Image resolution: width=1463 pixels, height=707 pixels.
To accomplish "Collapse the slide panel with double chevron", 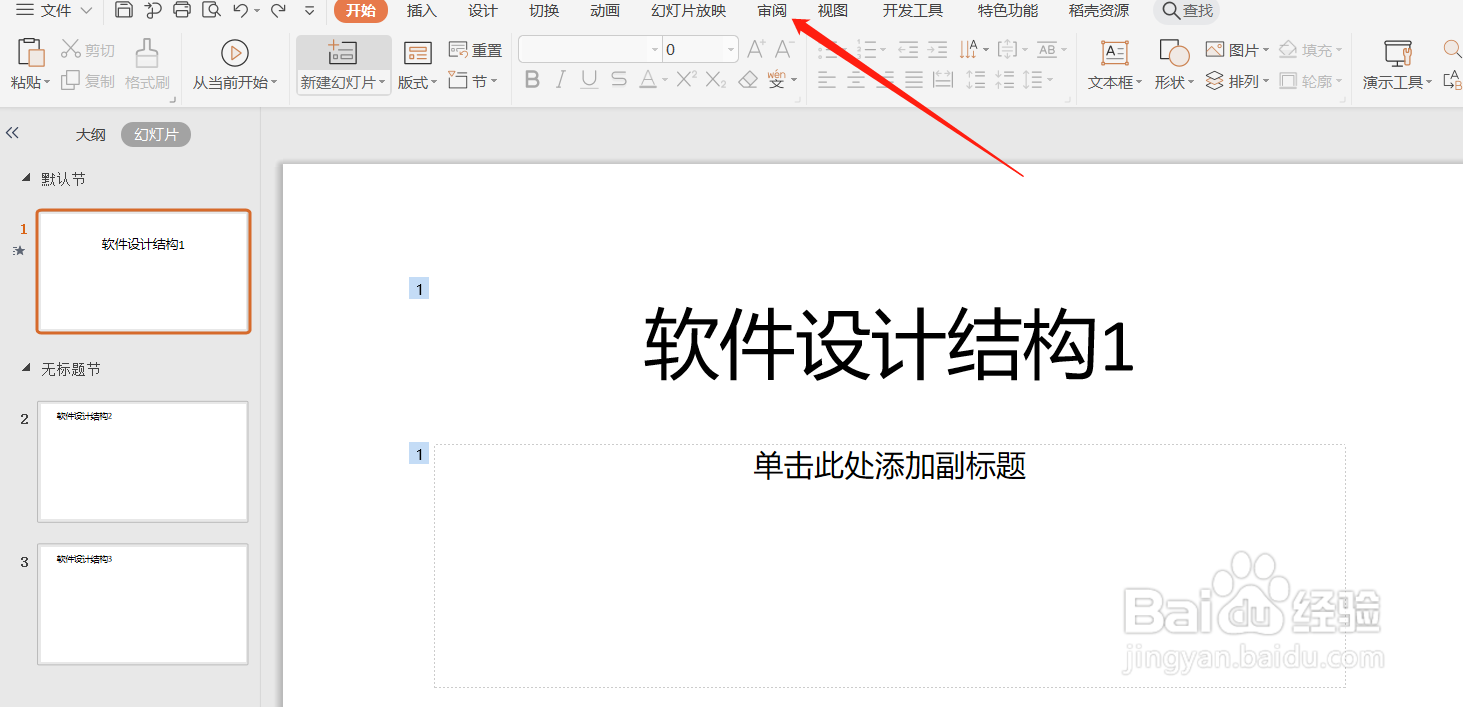I will [x=13, y=133].
